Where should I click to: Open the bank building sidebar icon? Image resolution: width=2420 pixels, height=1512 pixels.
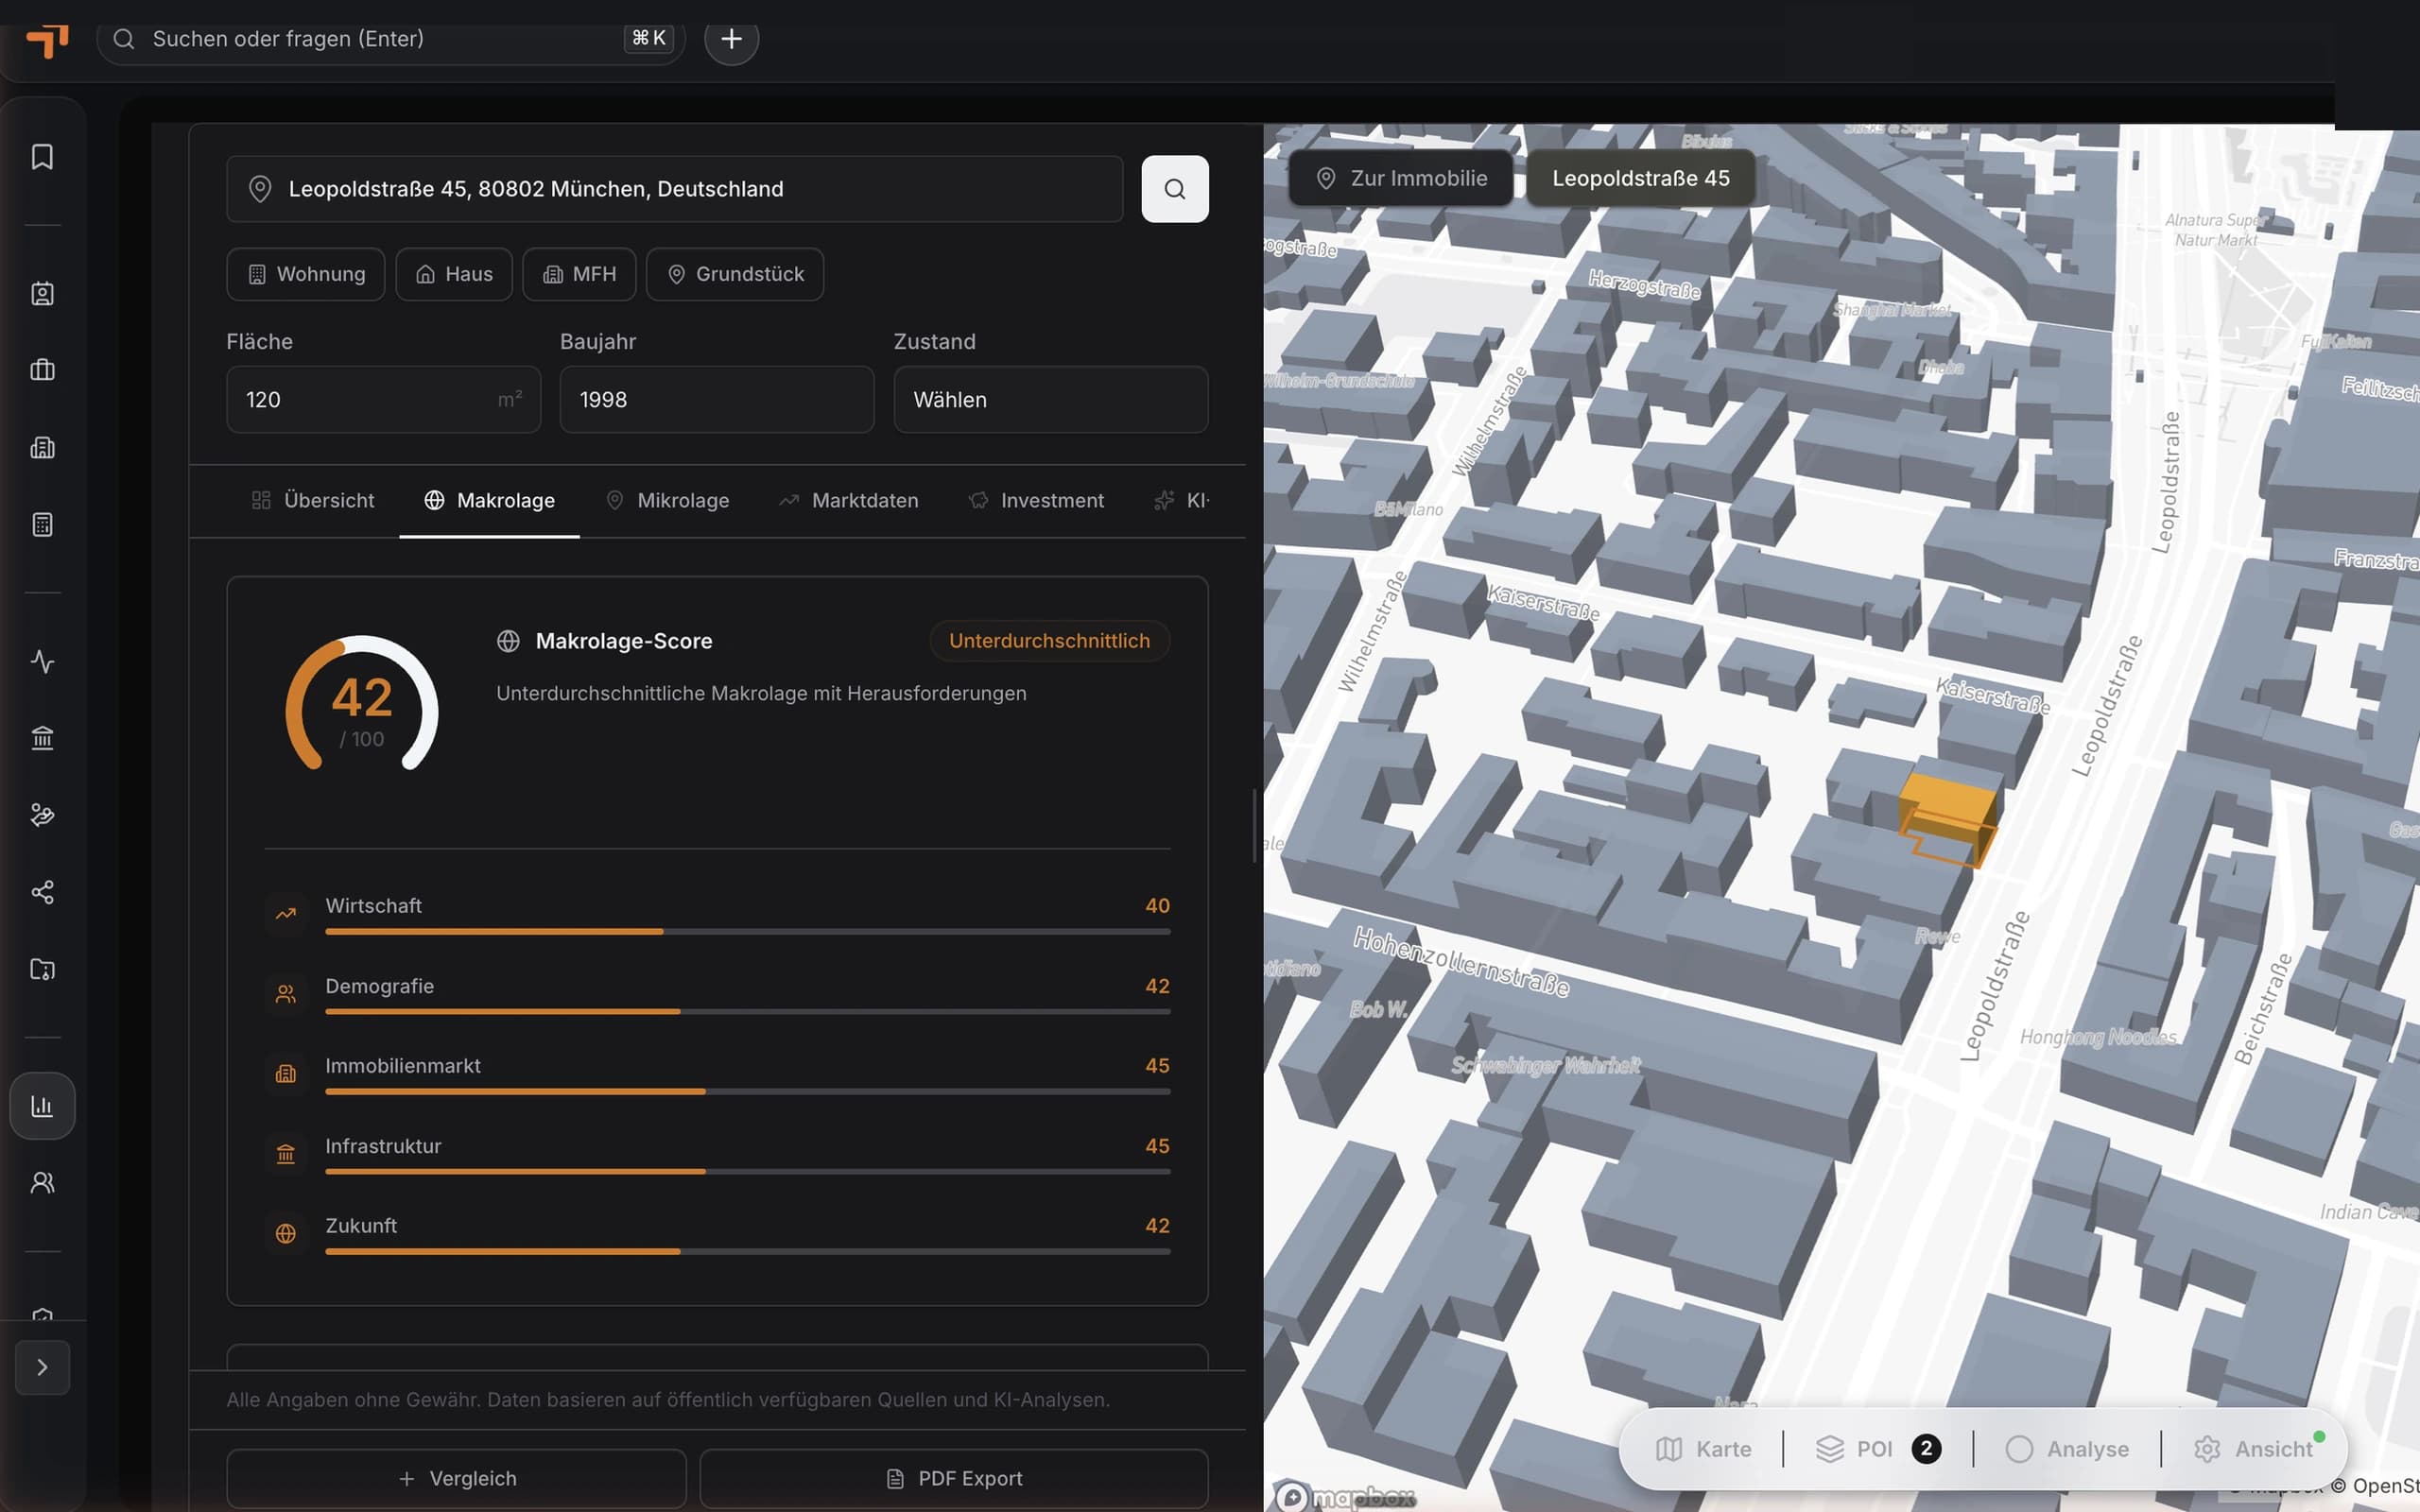pos(42,738)
